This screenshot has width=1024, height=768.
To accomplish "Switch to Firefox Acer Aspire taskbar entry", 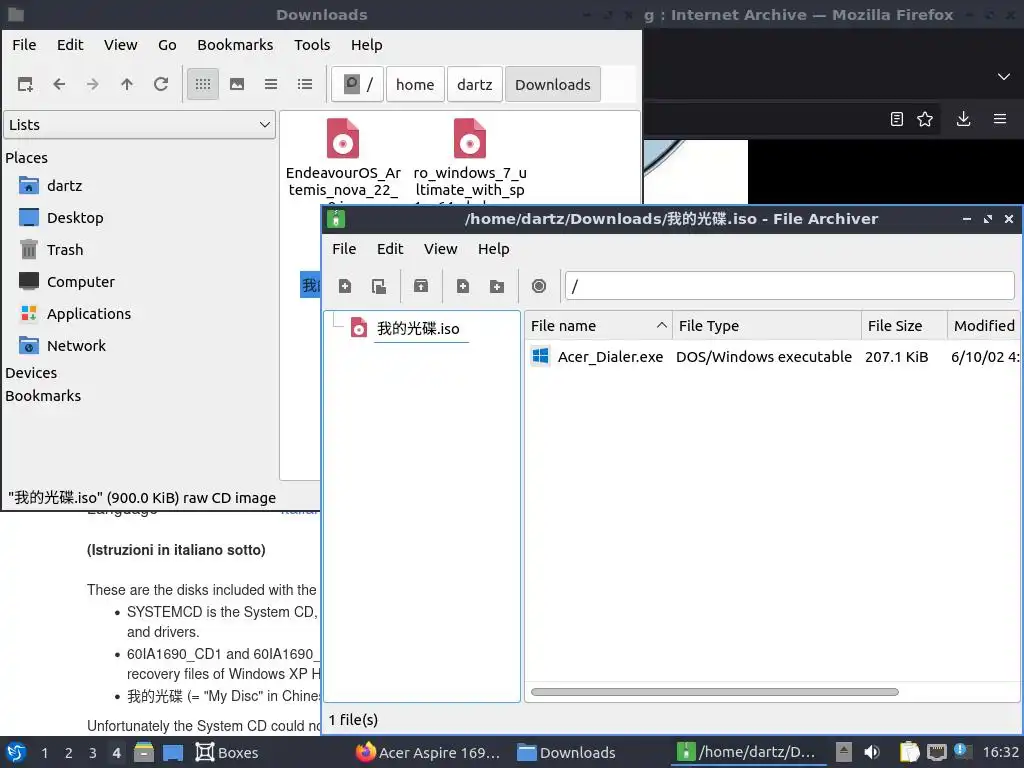I will point(428,752).
